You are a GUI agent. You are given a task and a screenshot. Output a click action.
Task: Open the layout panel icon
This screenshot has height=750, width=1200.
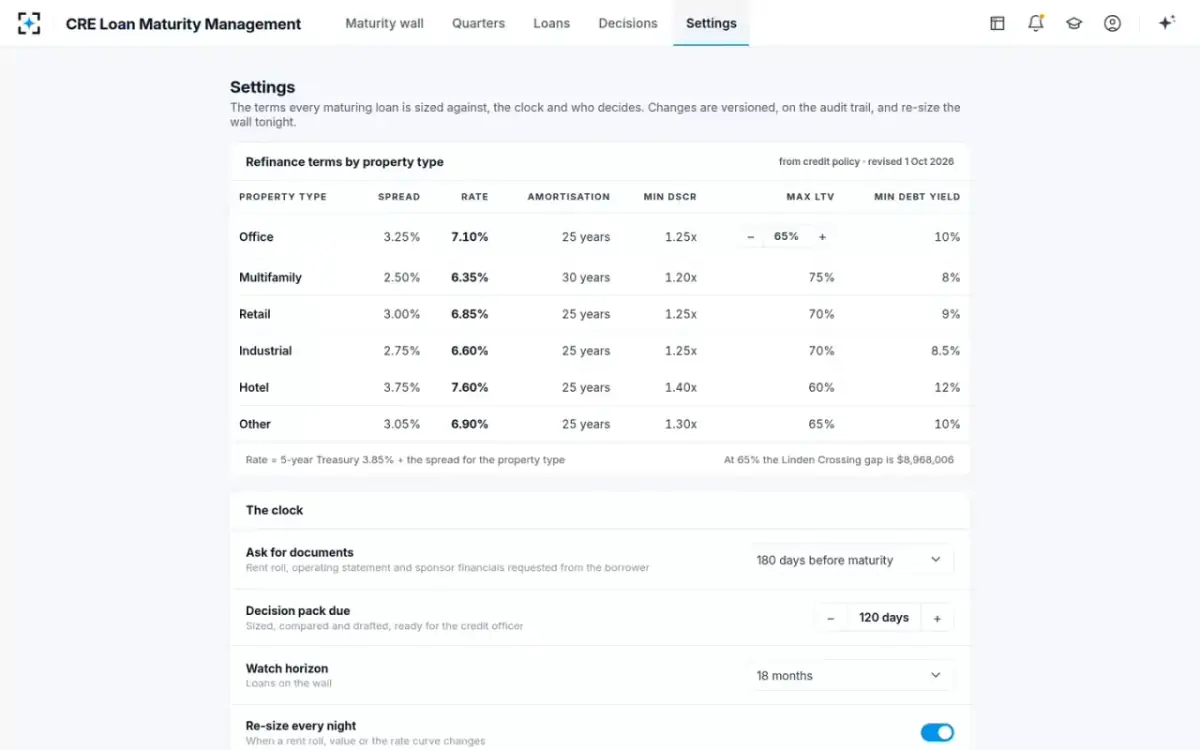[997, 23]
